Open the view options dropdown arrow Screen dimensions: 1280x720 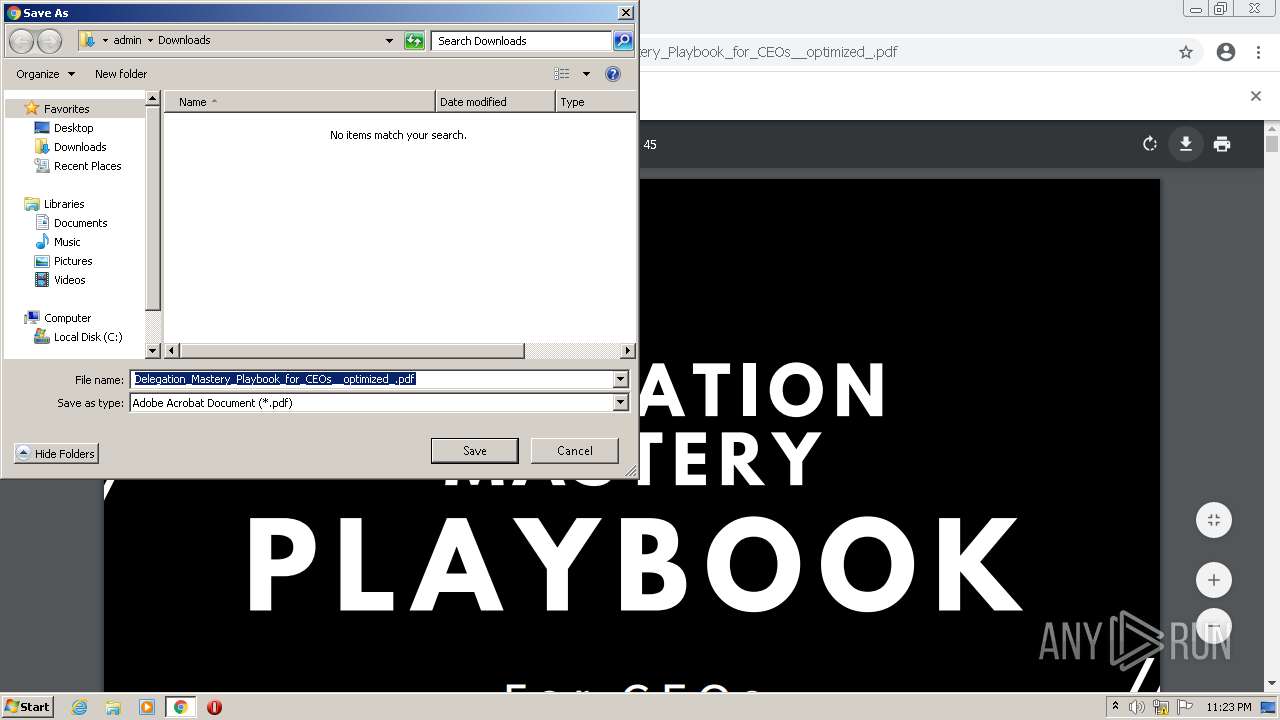pos(586,74)
